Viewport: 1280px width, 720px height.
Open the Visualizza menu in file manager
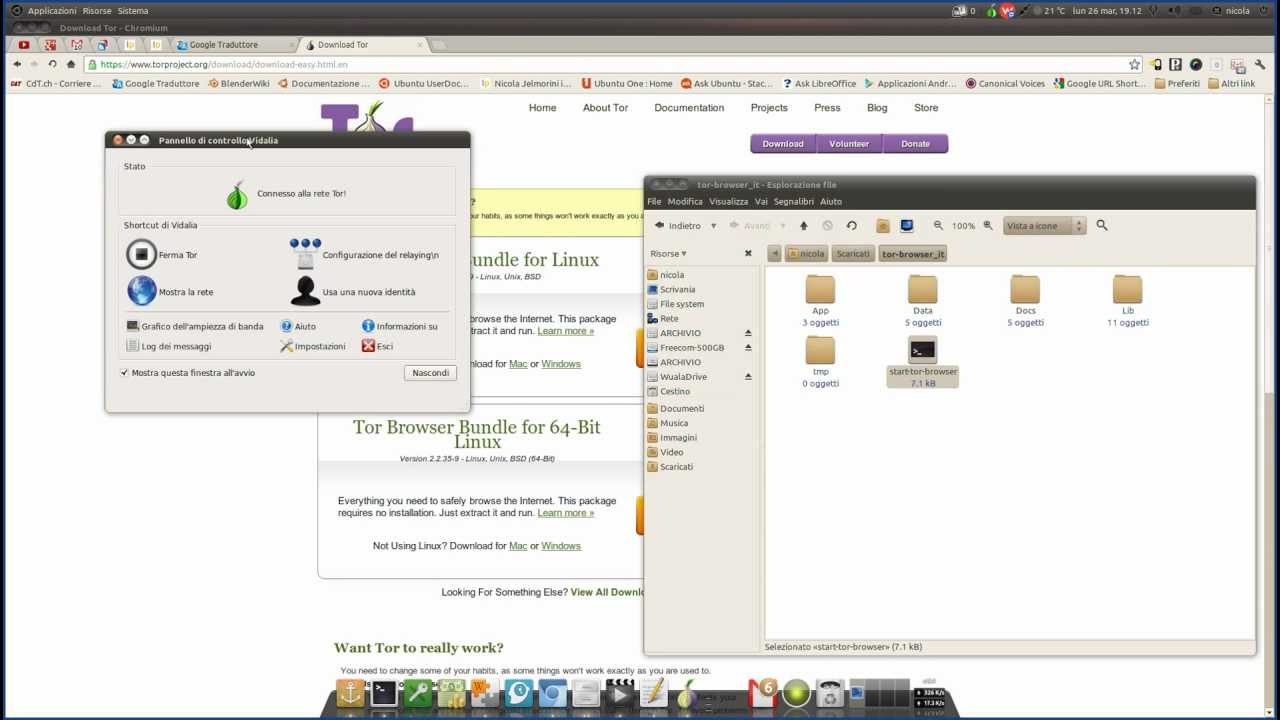[x=728, y=201]
